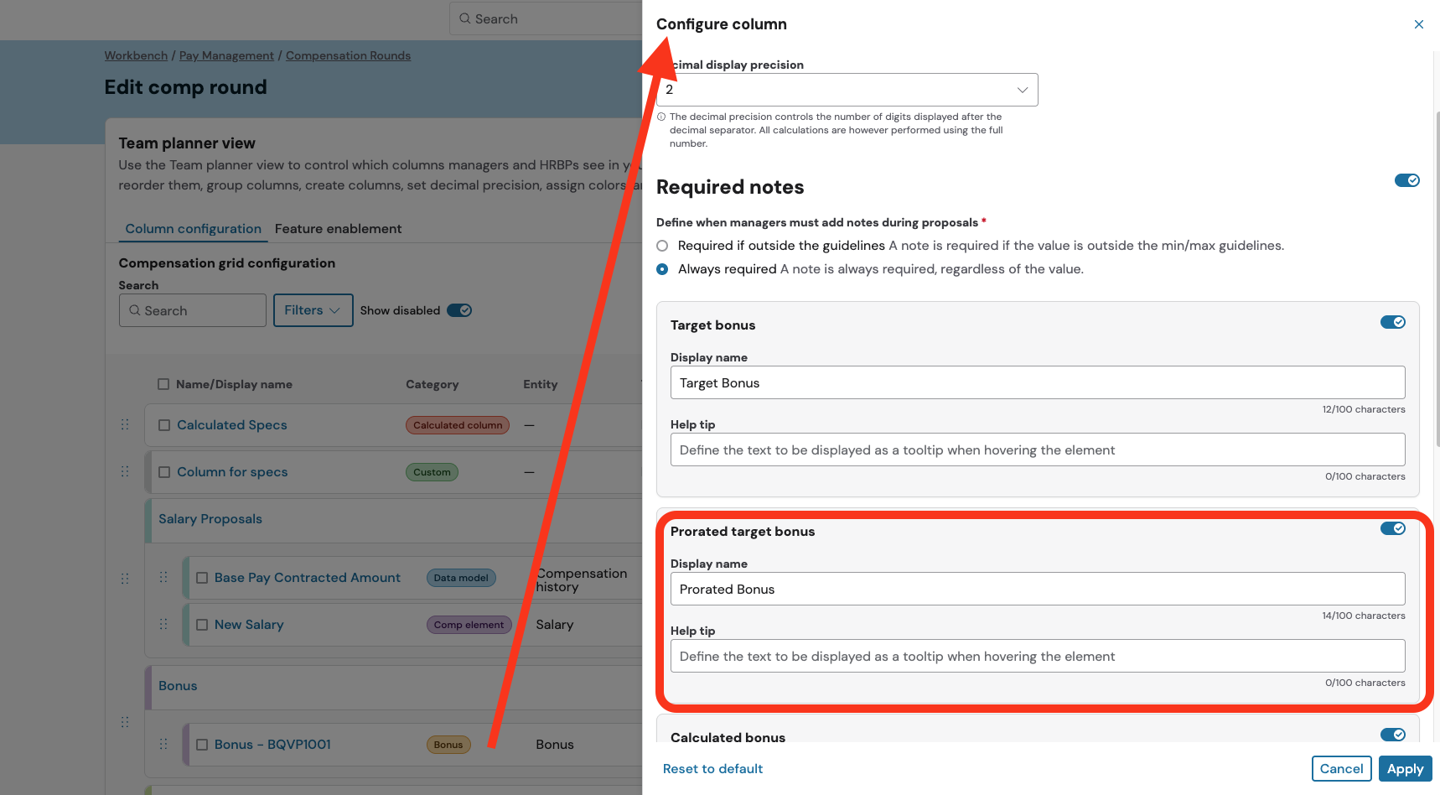This screenshot has width=1440, height=795.
Task: Click drag handle beside Column for specs
Action: 125,472
